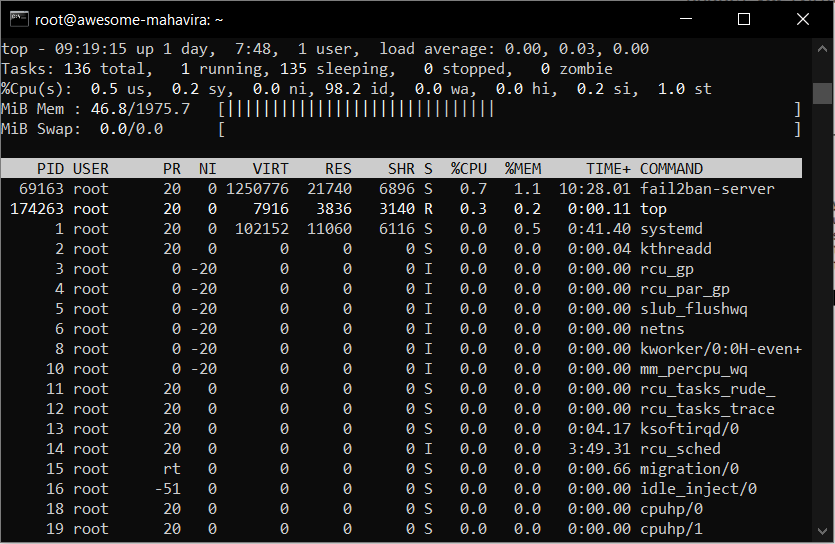
Task: Click RES value 11060 for systemd
Action: 329,229
